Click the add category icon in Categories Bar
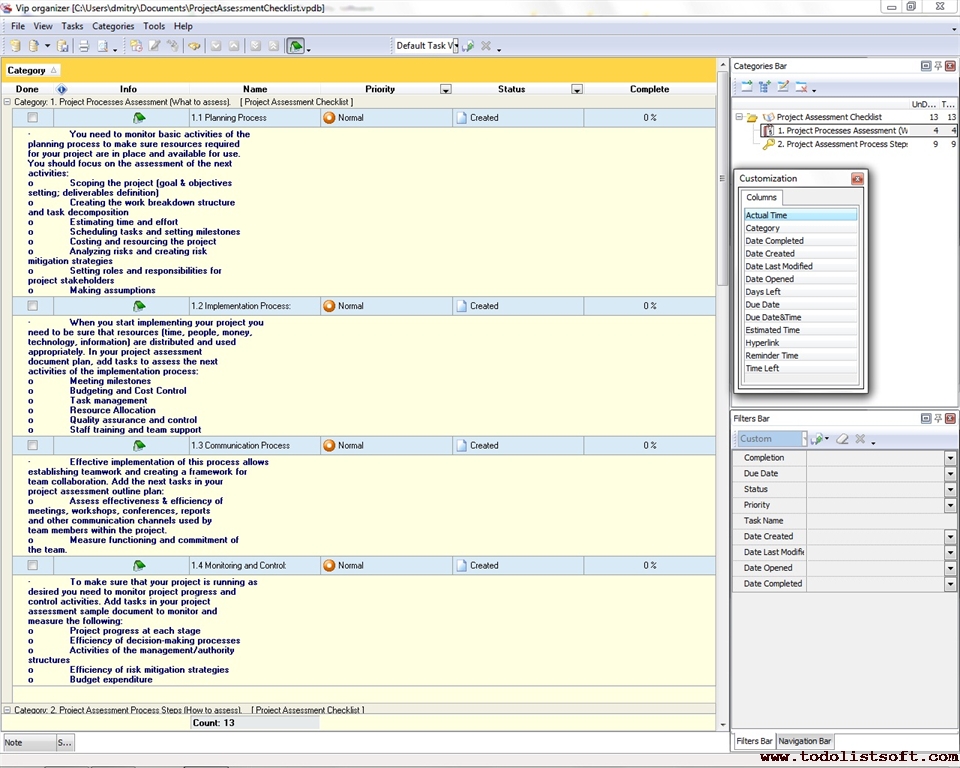 (746, 88)
